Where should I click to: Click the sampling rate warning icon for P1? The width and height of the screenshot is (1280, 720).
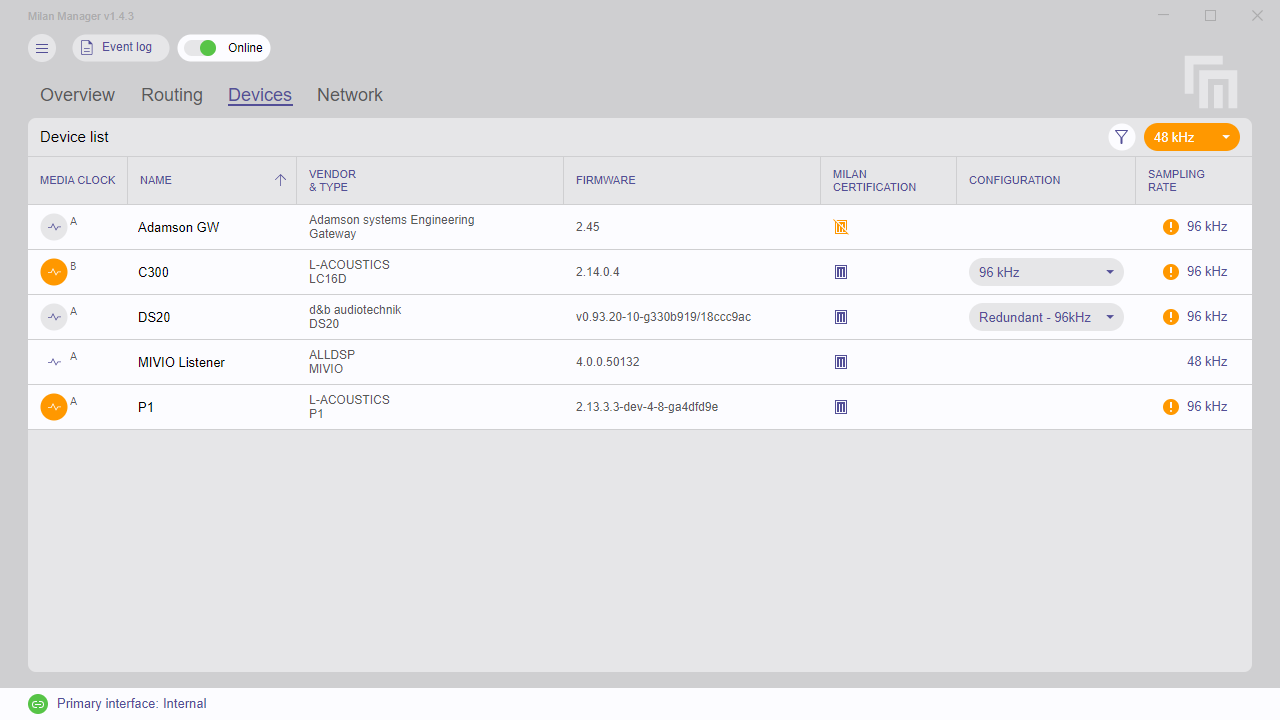(x=1171, y=407)
